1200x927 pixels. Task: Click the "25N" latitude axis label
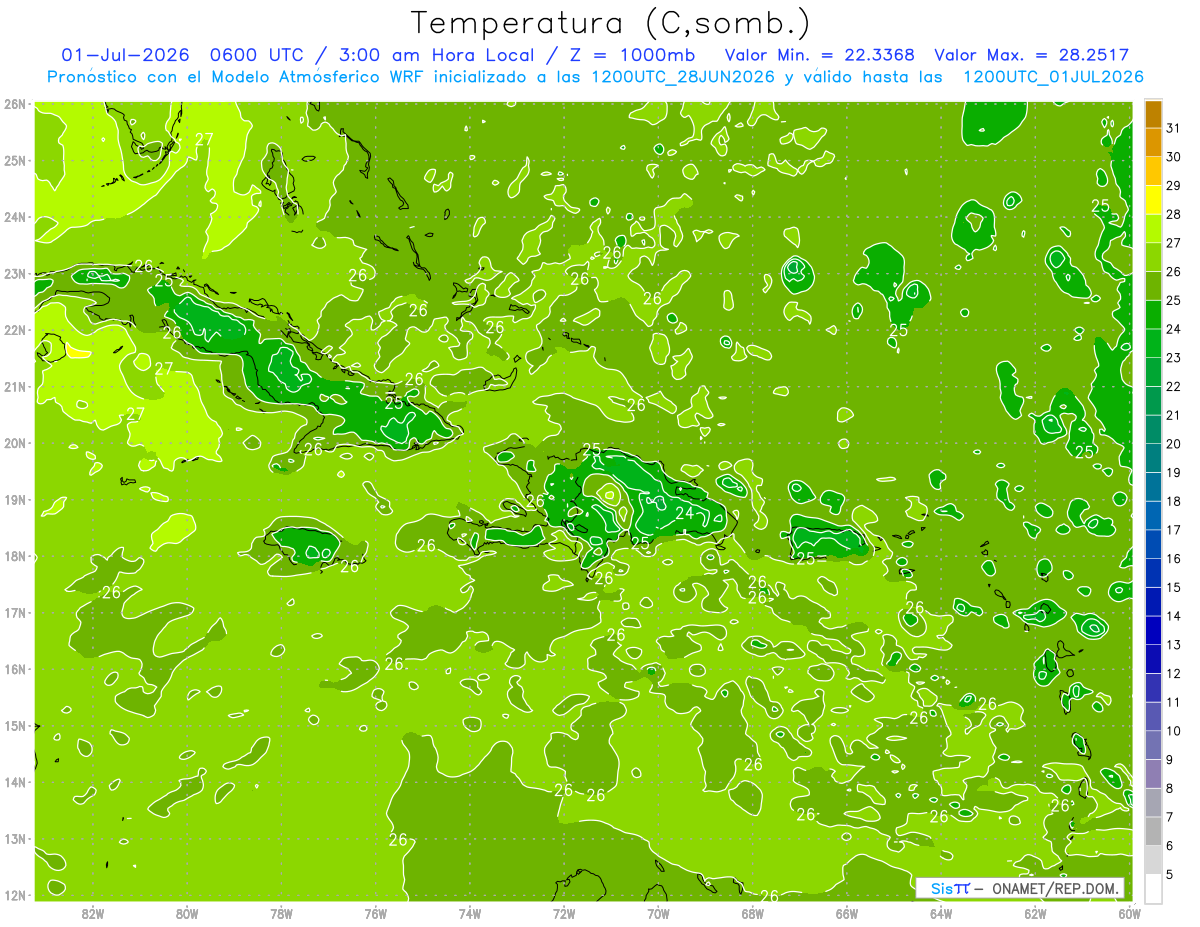[15, 161]
